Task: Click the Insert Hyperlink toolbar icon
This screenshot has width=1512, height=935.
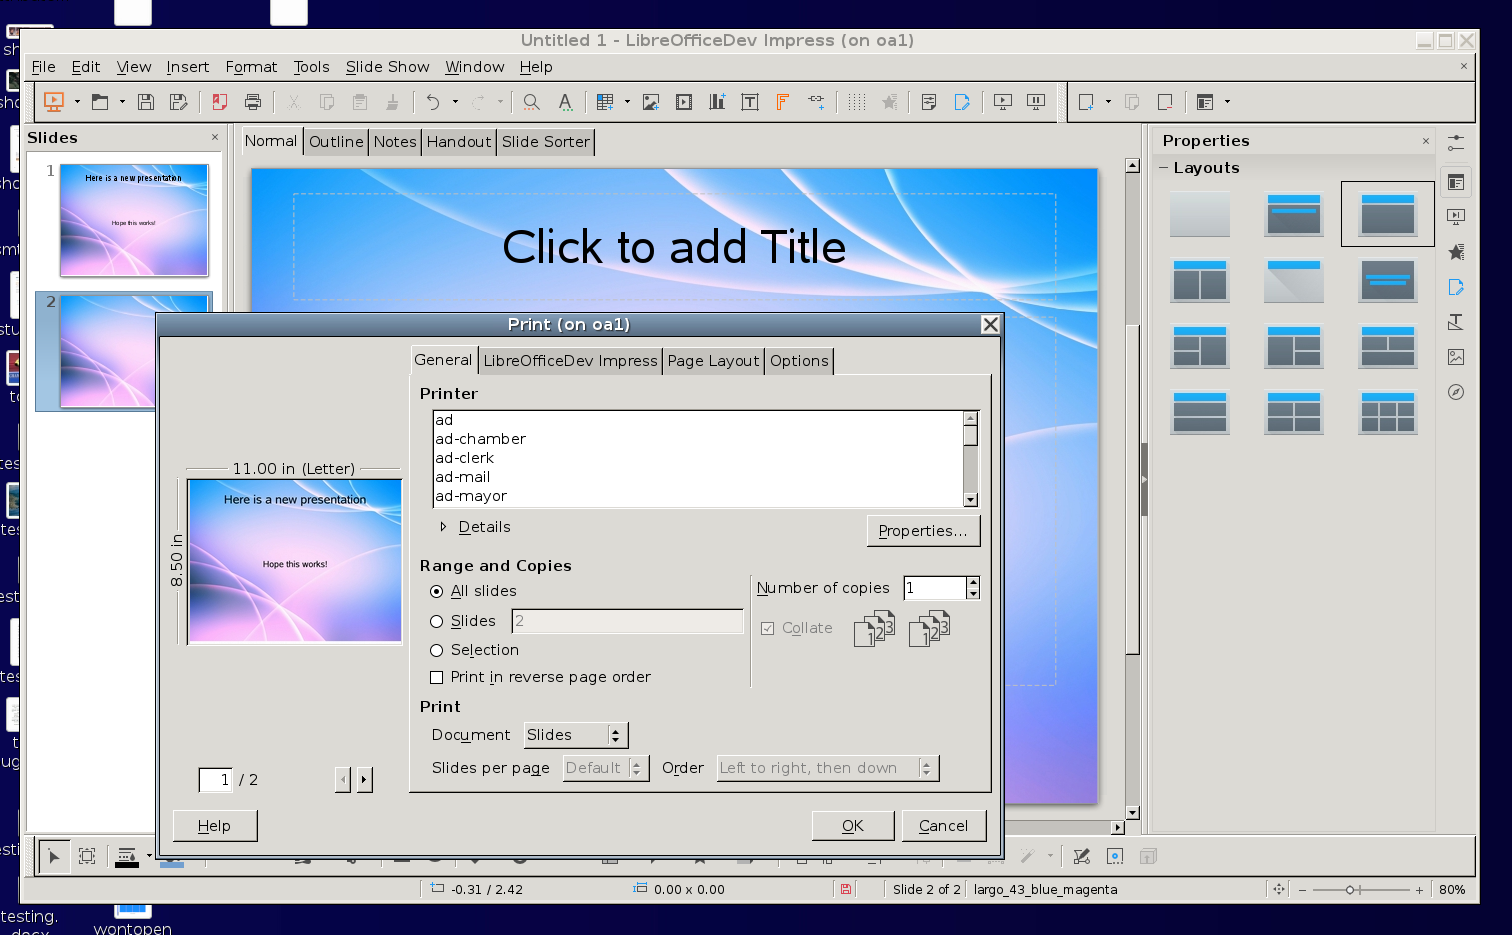Action: 817,102
